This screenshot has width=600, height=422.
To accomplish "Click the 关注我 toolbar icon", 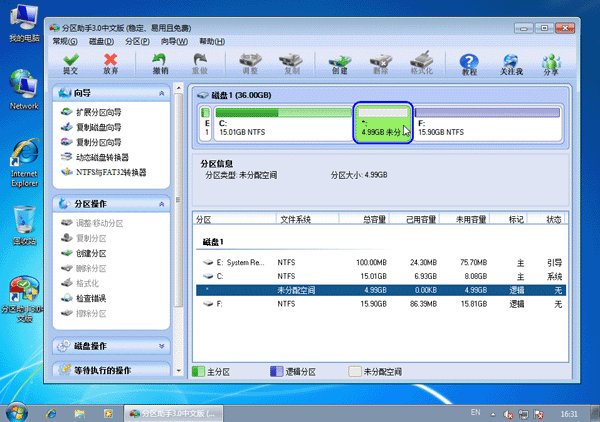I will 511,64.
